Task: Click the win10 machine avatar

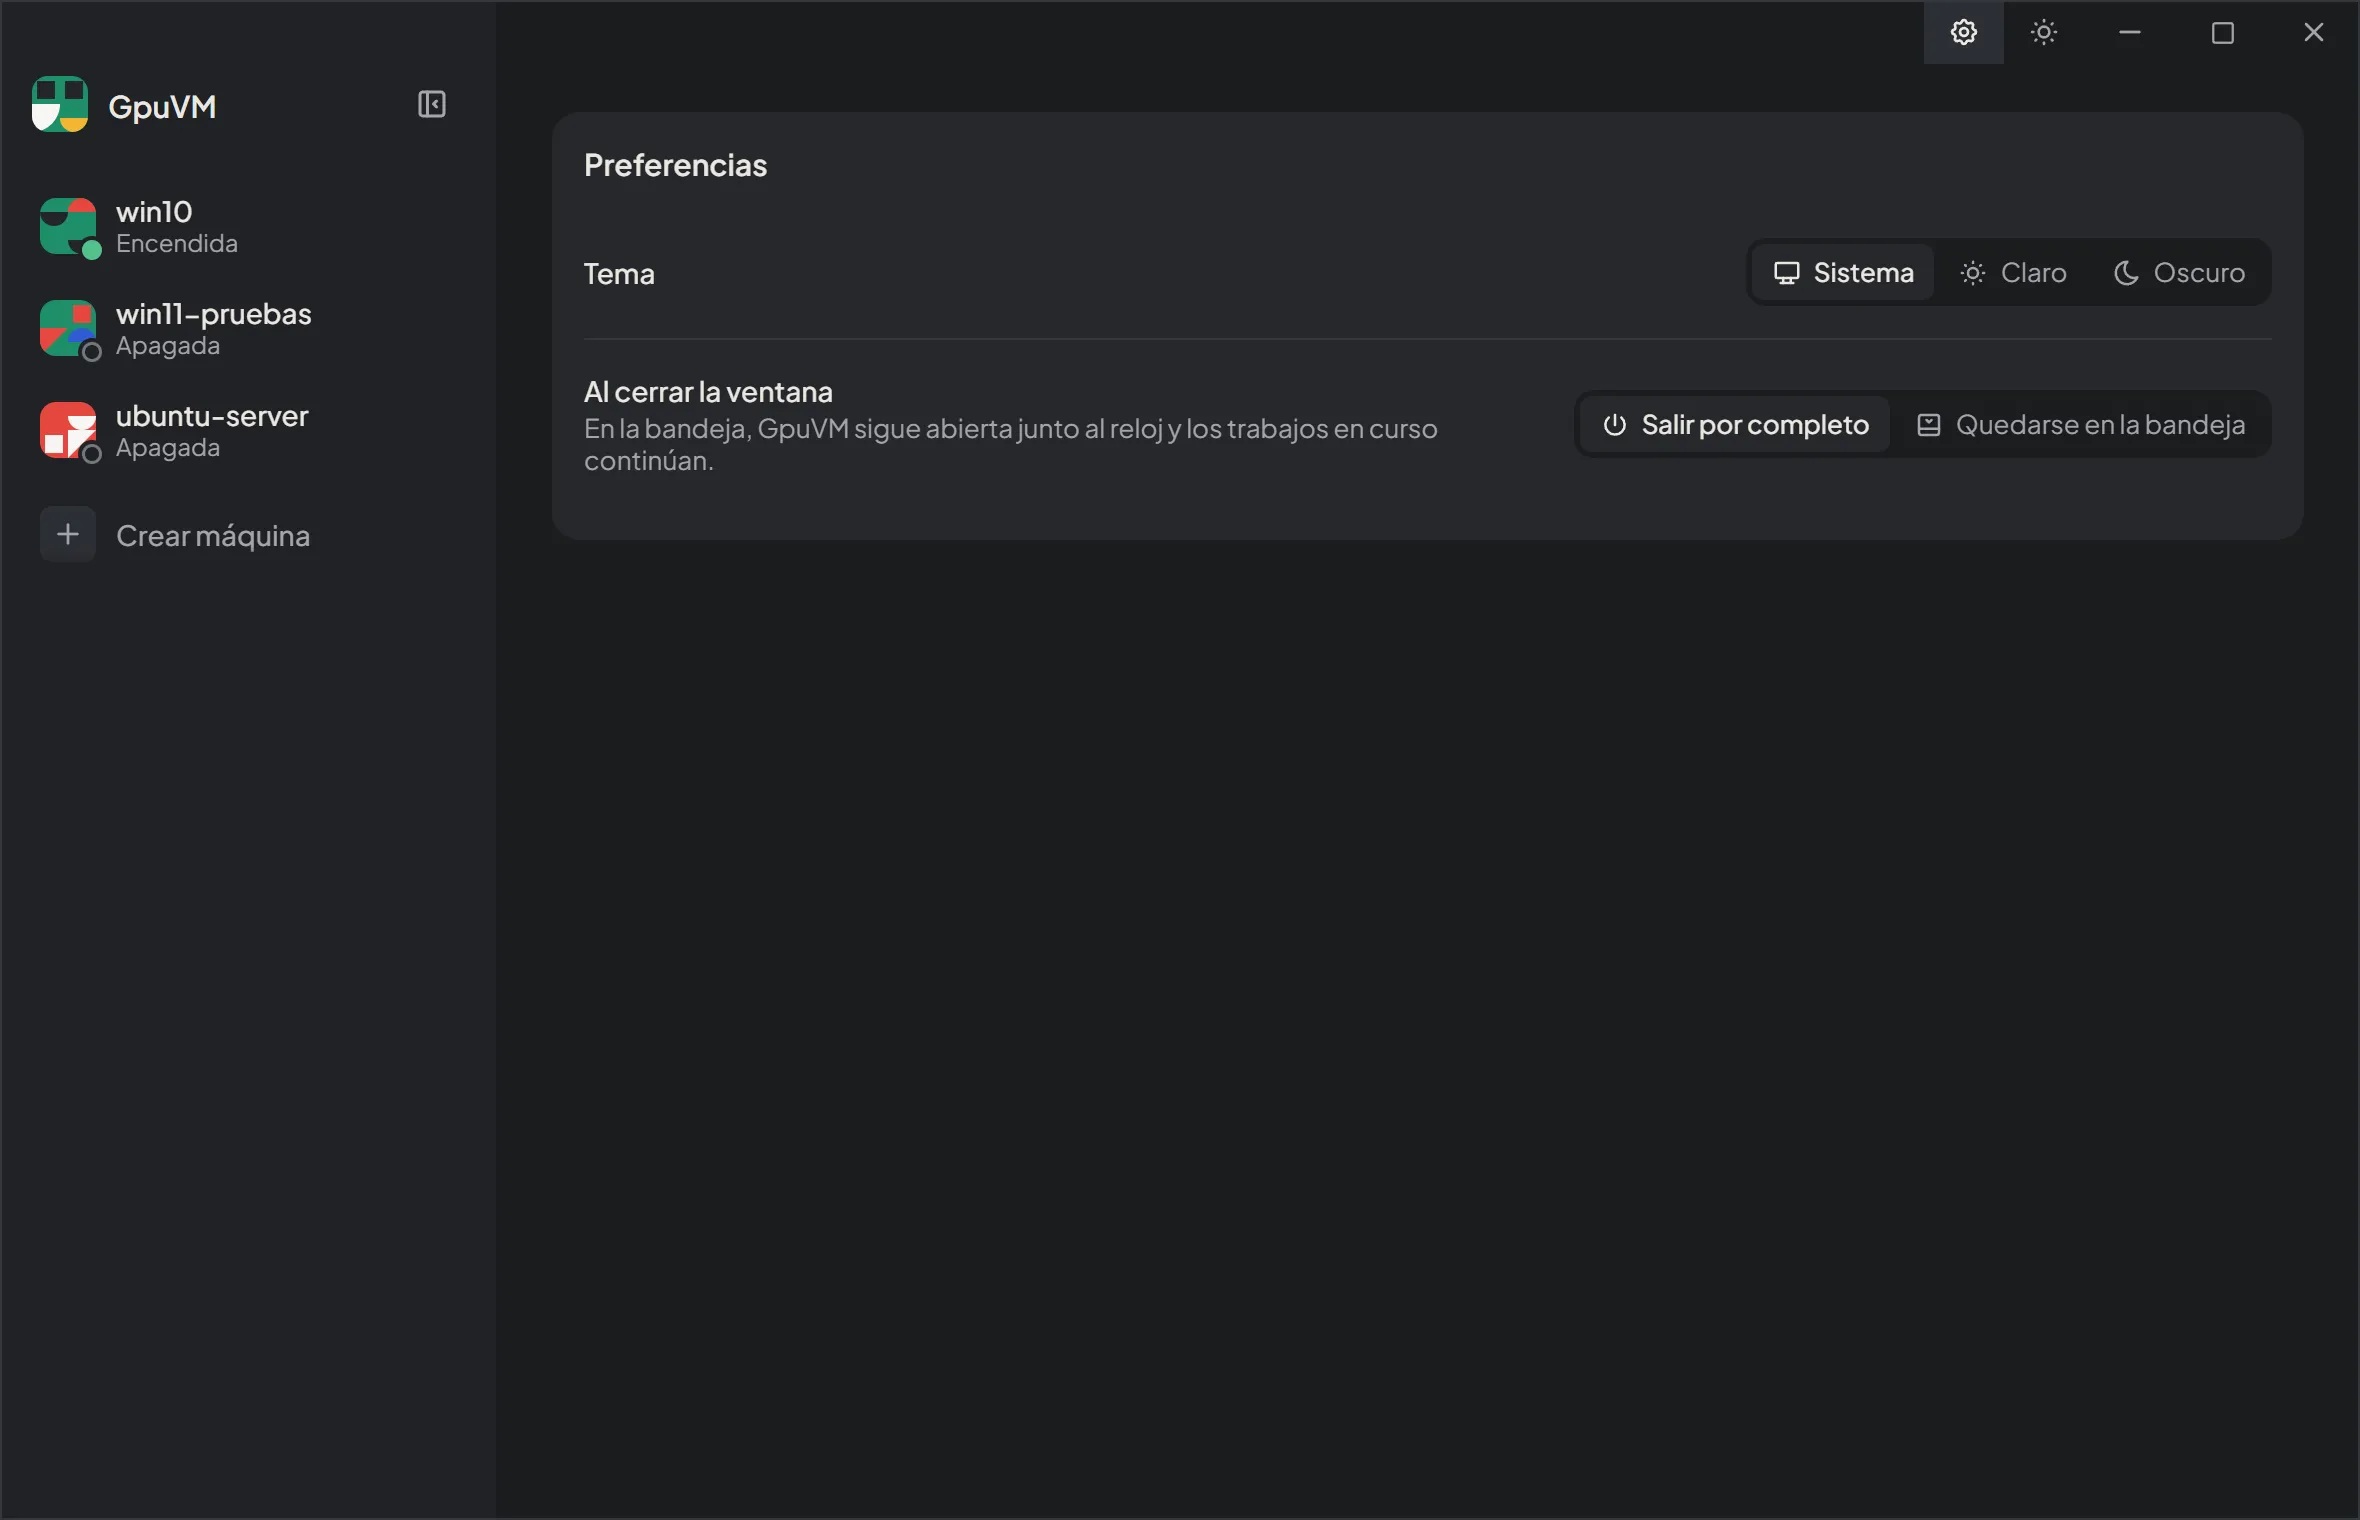Action: tap(68, 226)
